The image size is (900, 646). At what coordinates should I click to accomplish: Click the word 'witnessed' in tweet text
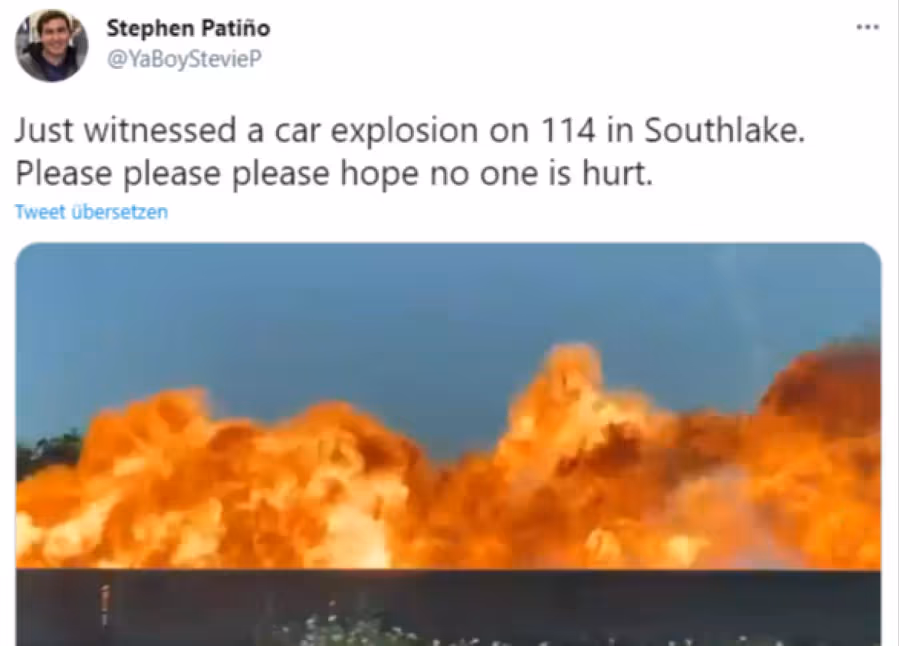[161, 130]
